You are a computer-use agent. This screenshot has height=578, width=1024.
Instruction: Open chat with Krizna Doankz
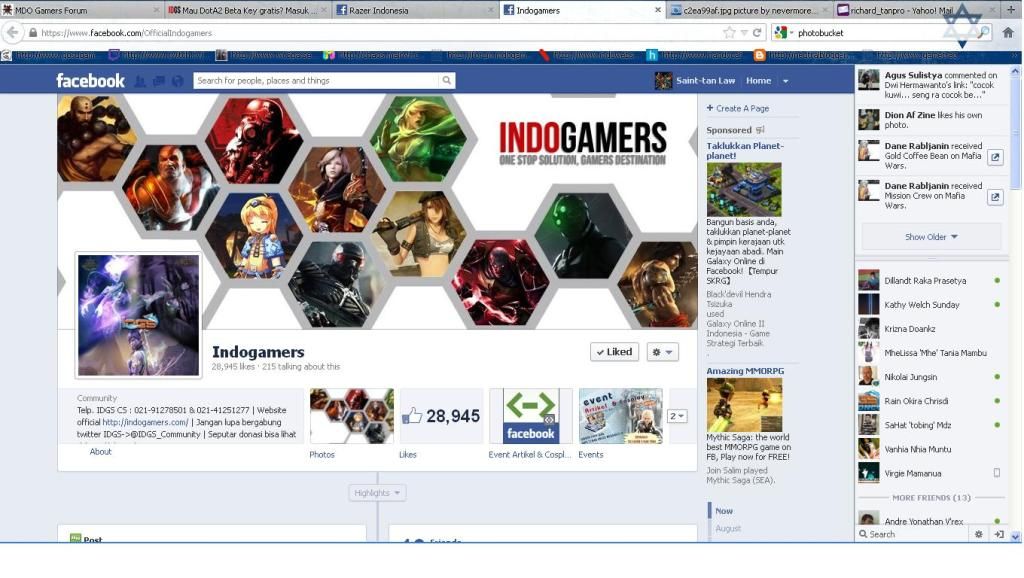(930, 329)
